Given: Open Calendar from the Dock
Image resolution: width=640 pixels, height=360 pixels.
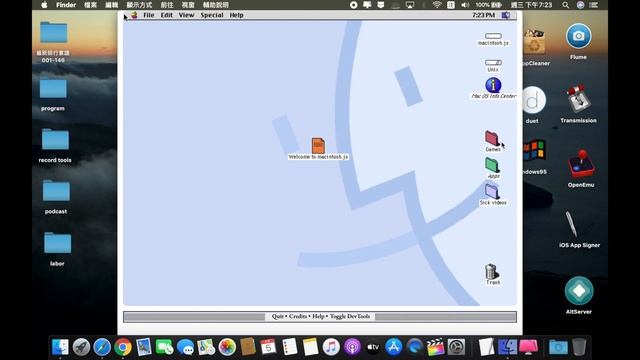Looking at the screenshot, I should coord(268,347).
